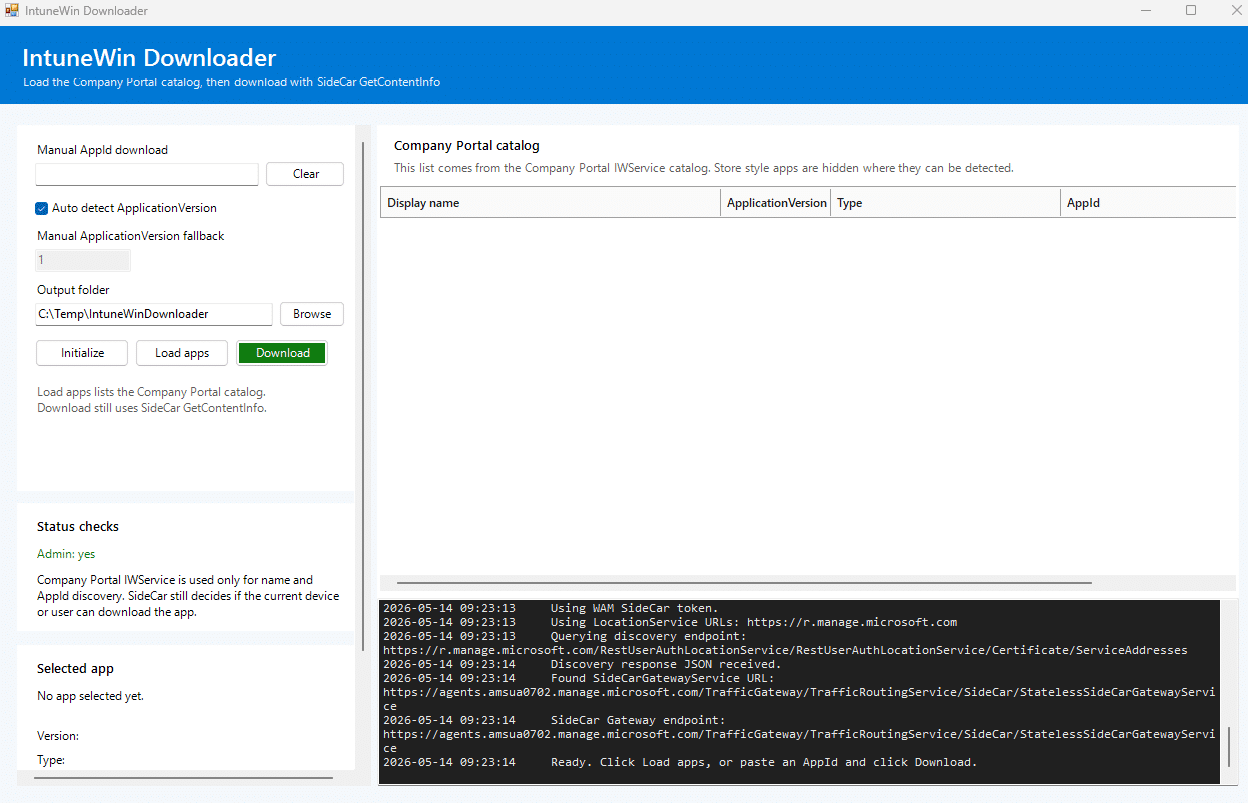Click 'Discovery response JSON received.' log line
This screenshot has width=1248, height=803.
click(582, 664)
